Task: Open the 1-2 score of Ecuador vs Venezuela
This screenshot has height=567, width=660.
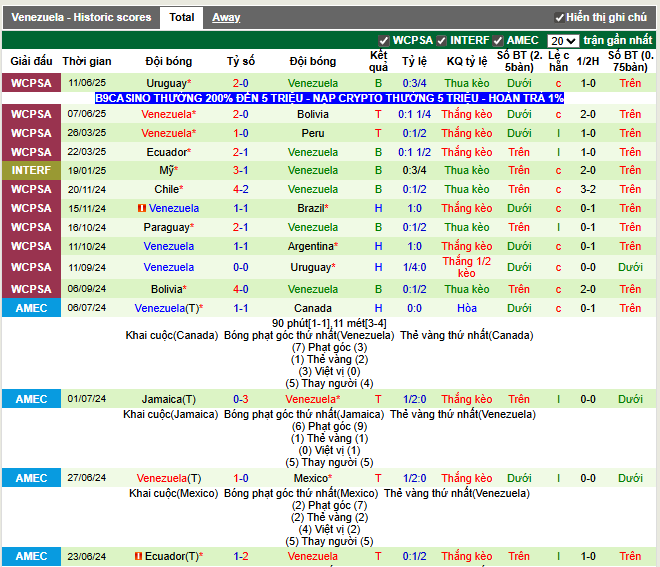Action: 241,556
